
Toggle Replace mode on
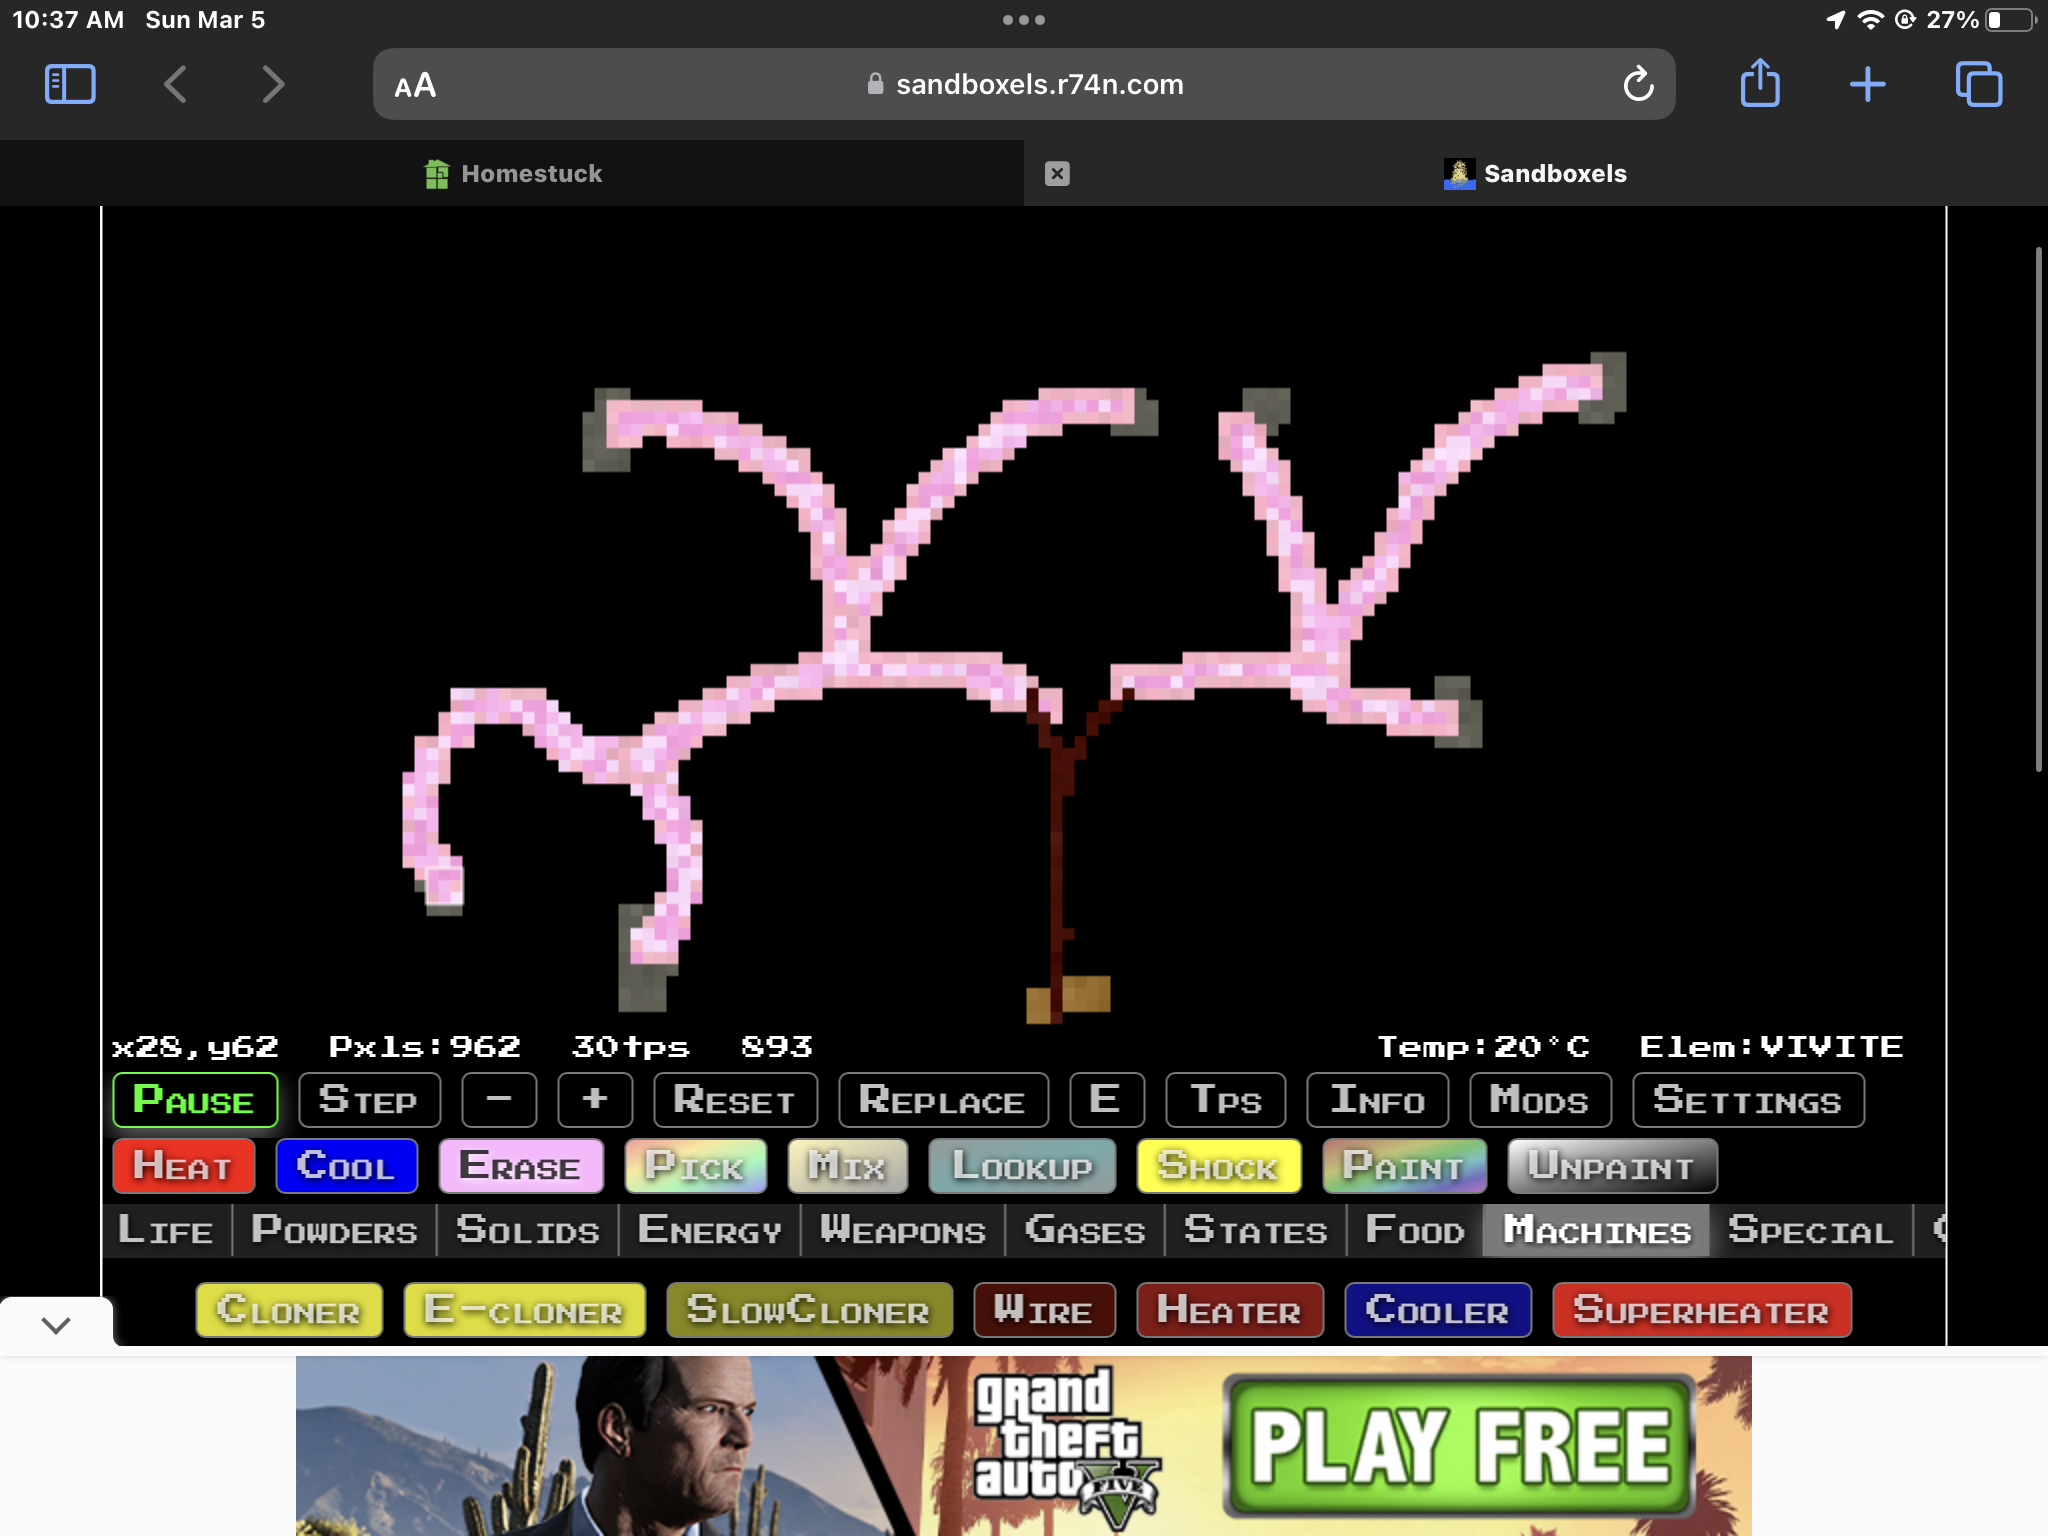point(942,1100)
